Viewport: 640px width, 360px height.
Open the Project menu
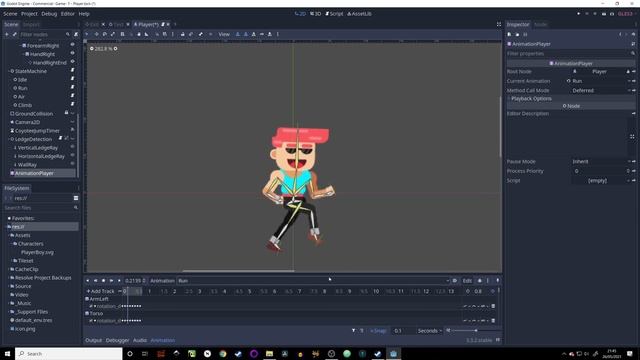29,14
